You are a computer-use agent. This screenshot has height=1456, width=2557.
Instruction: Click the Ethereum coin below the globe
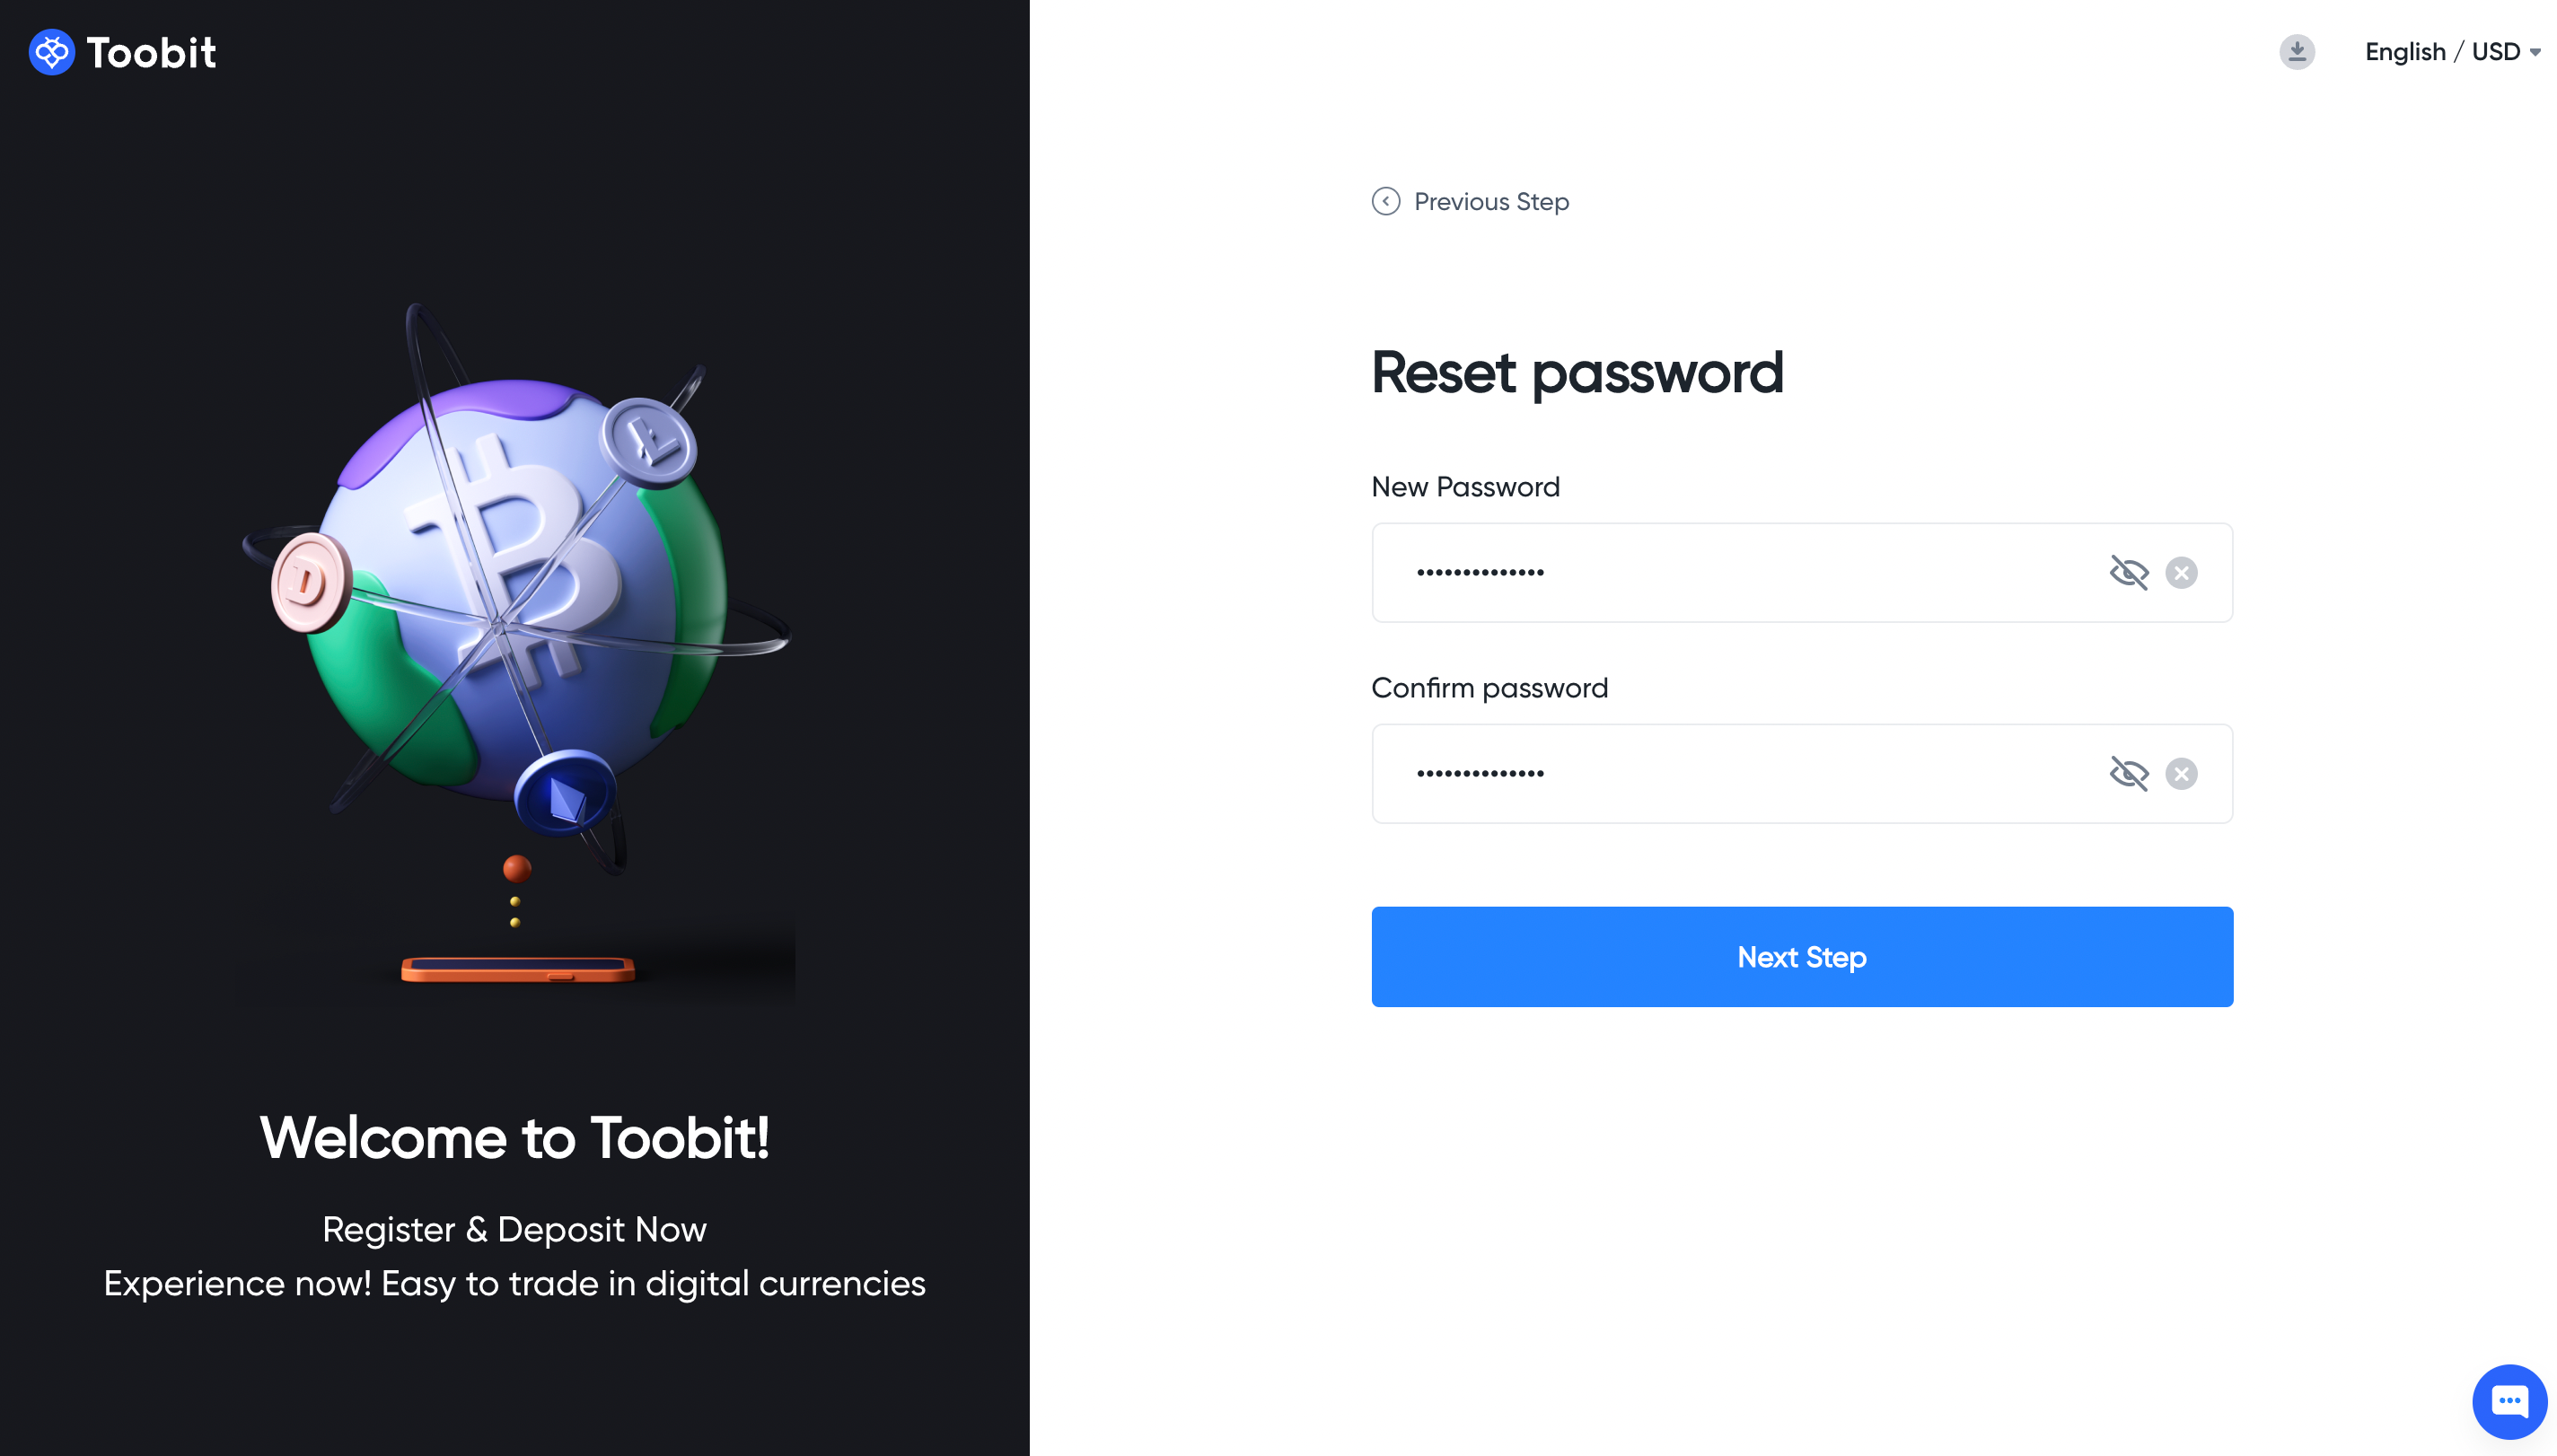(565, 793)
